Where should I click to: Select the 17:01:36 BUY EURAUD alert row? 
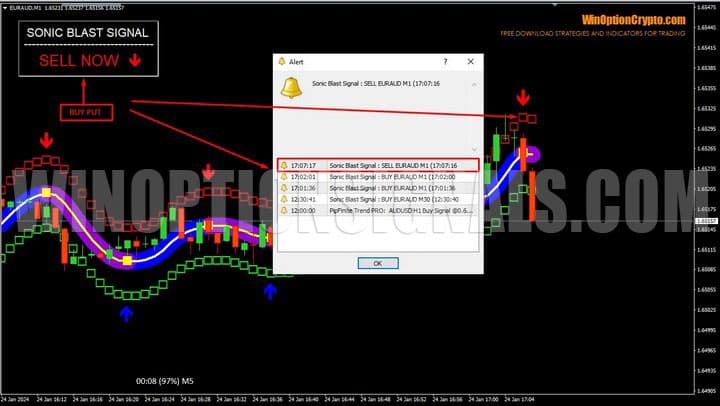coord(378,188)
